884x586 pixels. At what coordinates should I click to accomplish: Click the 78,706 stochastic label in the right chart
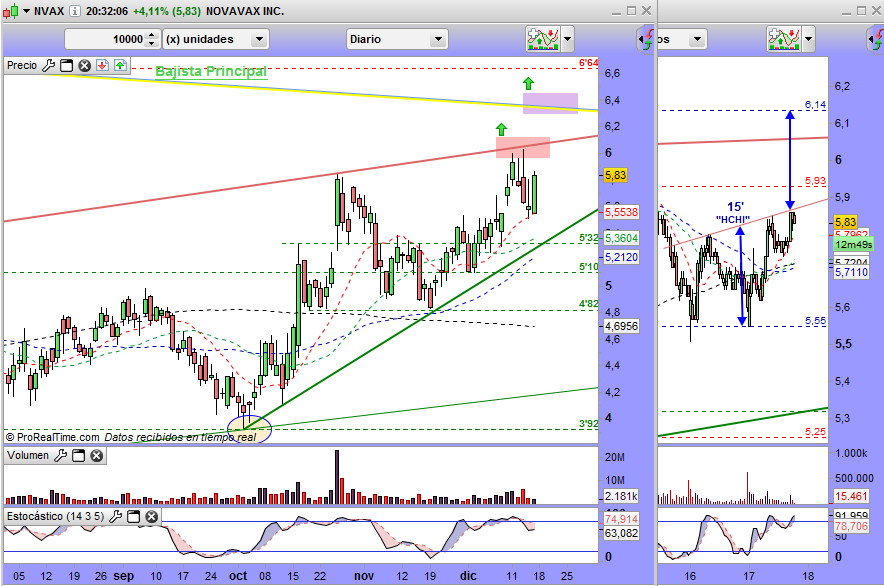click(851, 526)
